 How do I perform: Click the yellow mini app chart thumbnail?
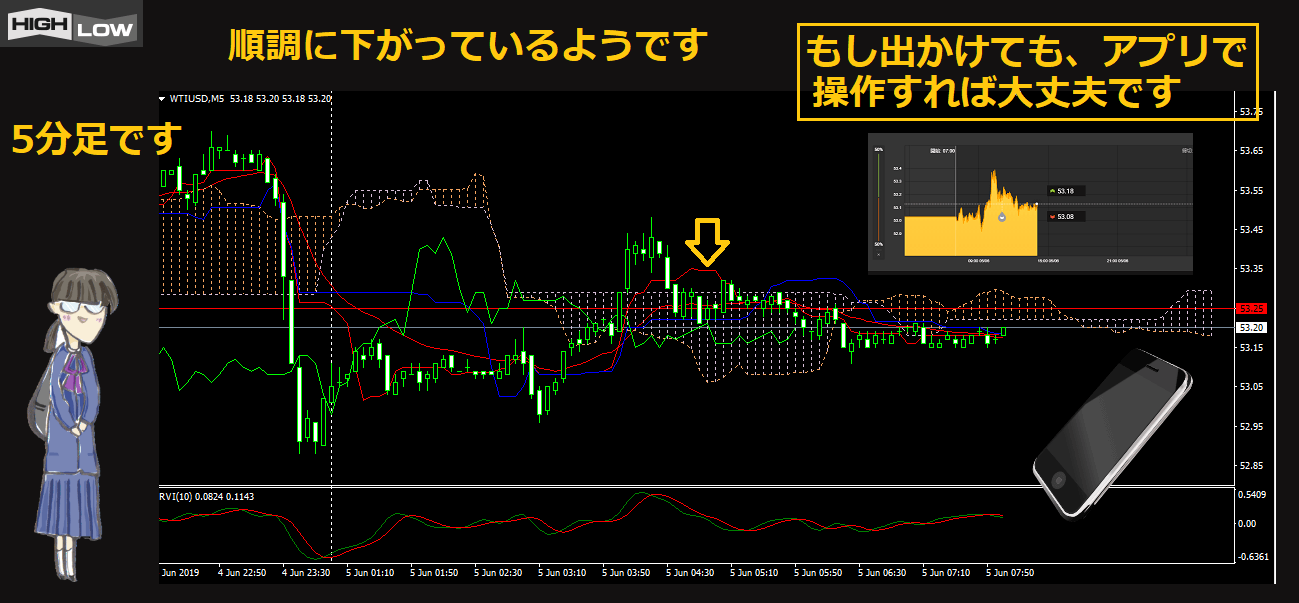click(x=1030, y=202)
